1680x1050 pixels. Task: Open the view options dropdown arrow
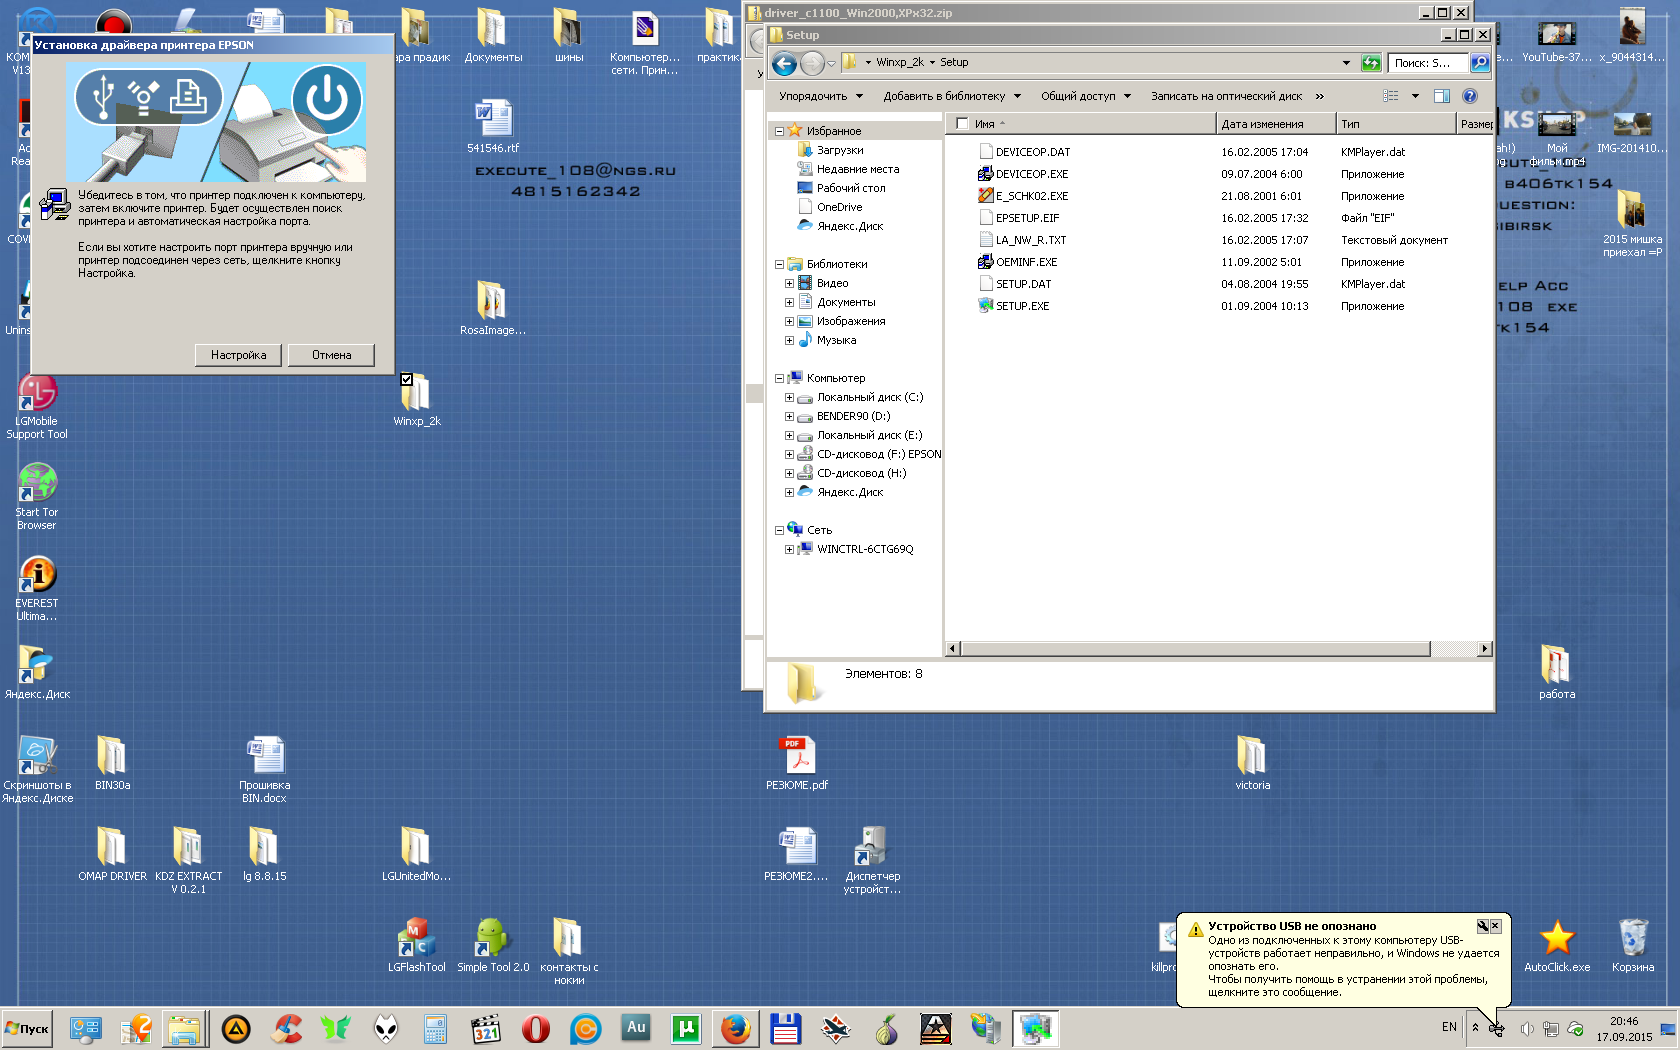point(1415,96)
